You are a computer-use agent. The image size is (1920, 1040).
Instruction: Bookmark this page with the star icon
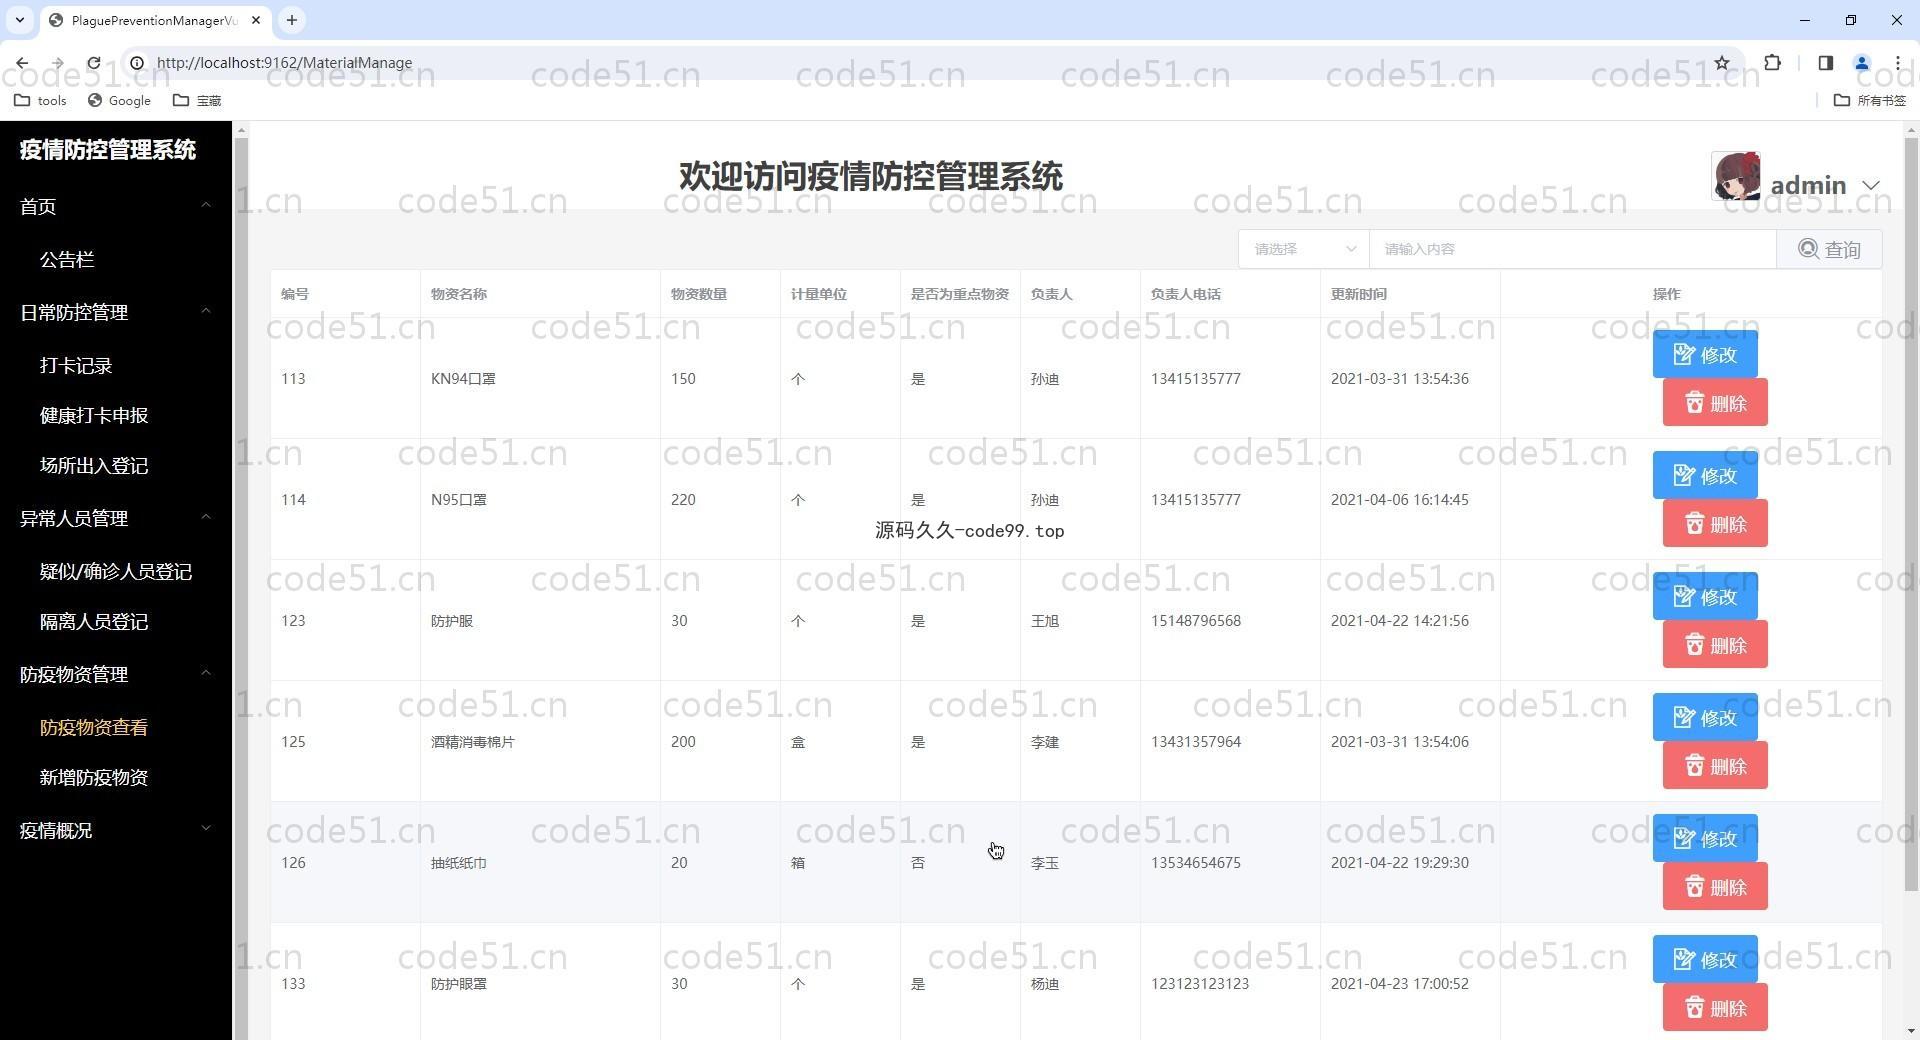click(1721, 63)
